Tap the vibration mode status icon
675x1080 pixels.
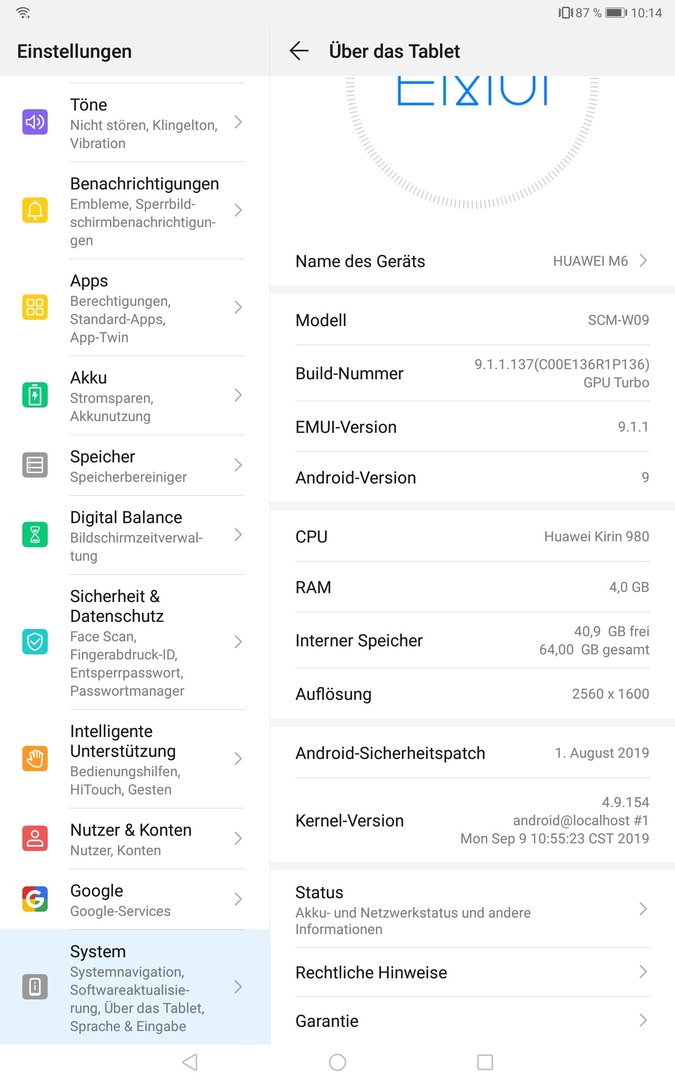pyautogui.click(x=565, y=12)
